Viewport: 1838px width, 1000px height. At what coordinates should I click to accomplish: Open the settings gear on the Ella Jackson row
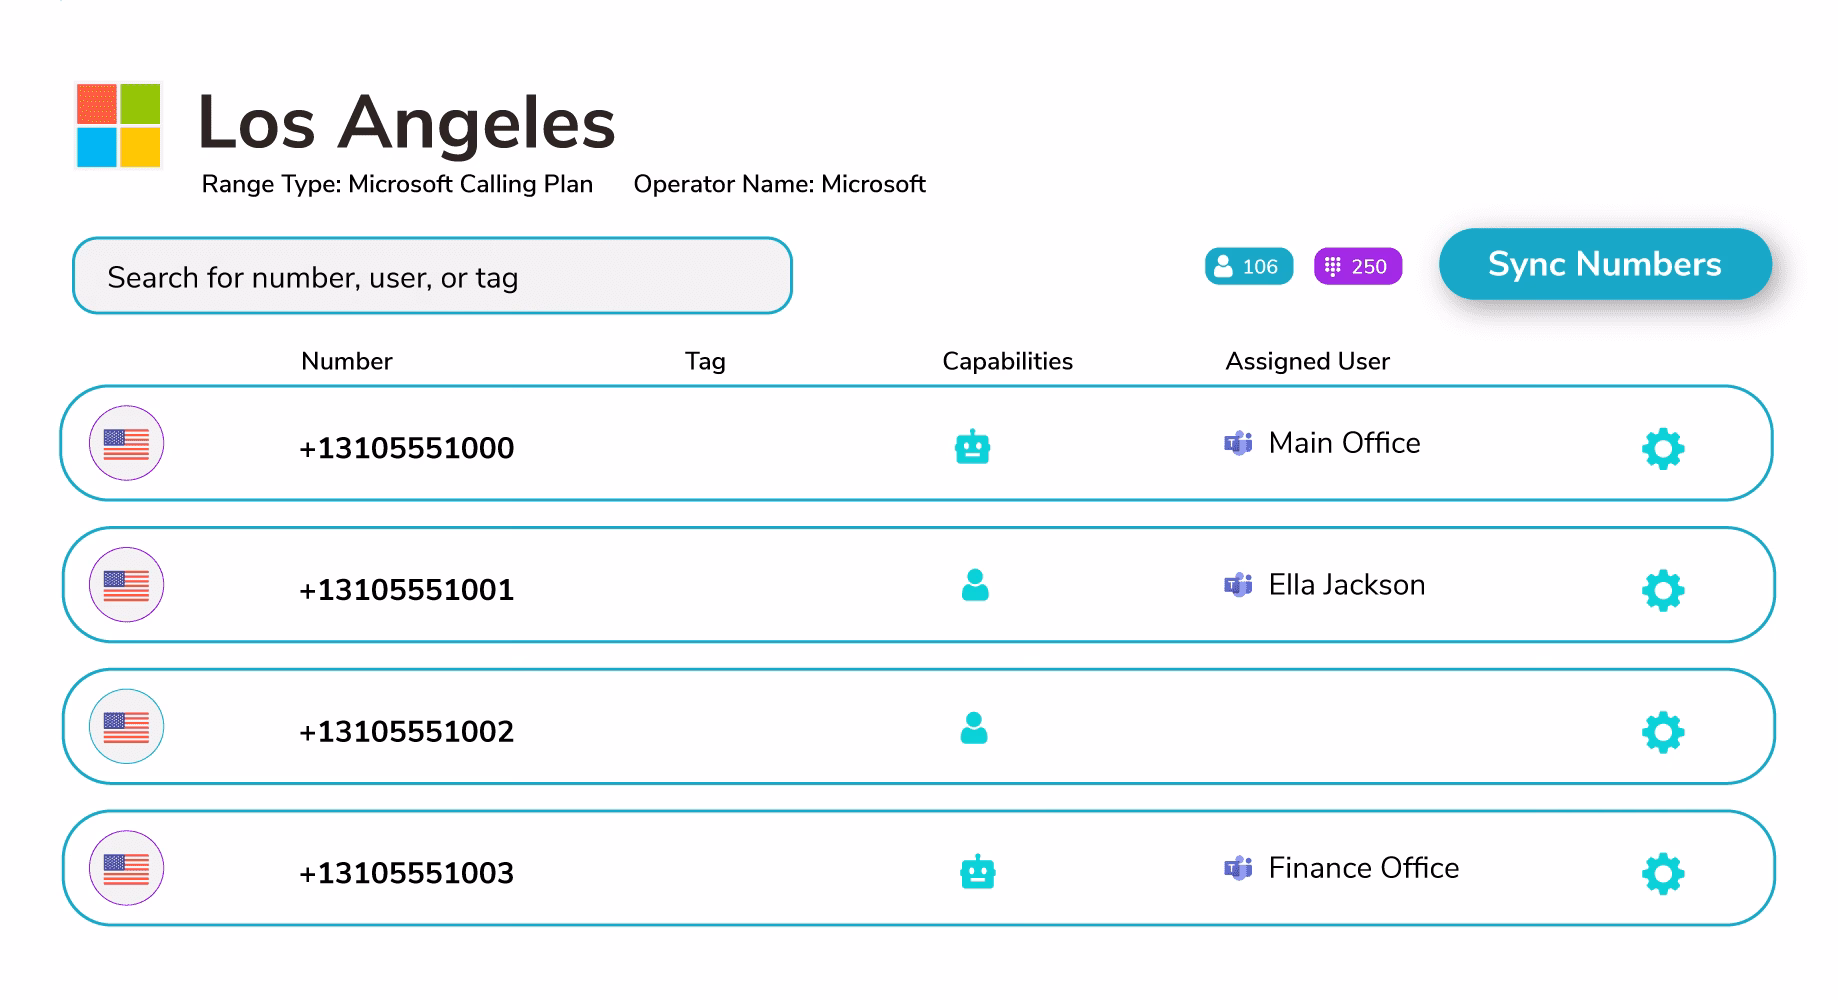pyautogui.click(x=1662, y=591)
